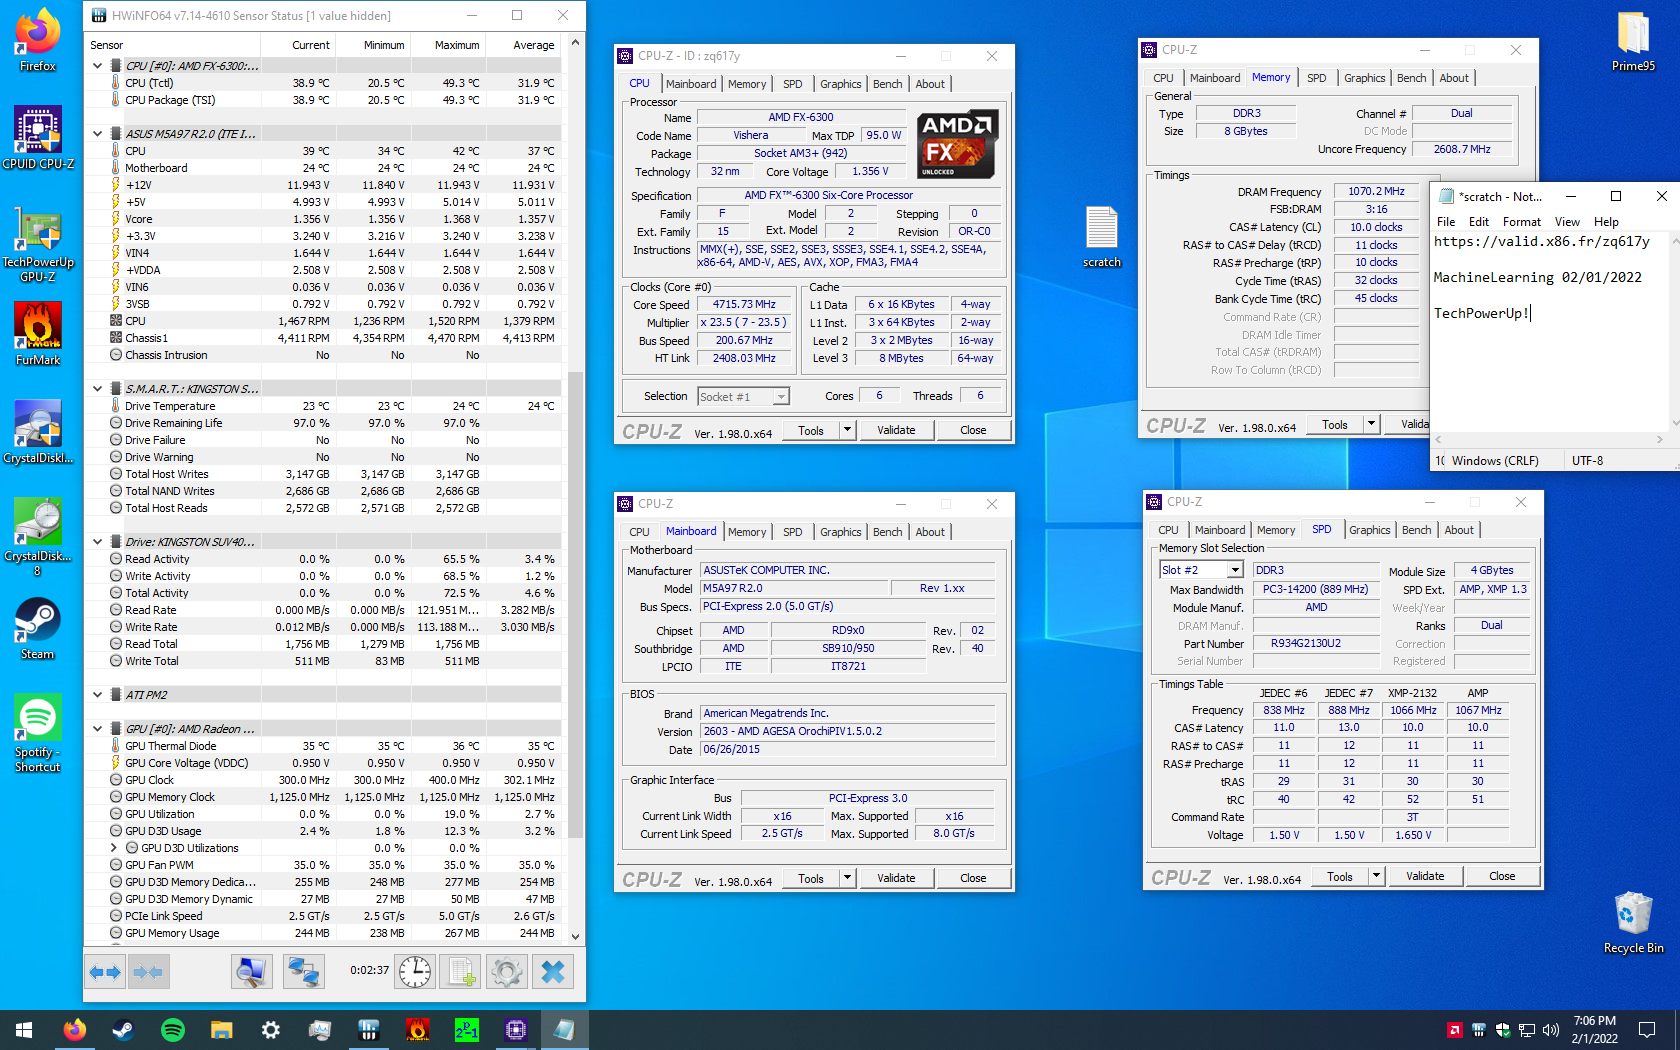Open the Steam desktop icon

38,628
